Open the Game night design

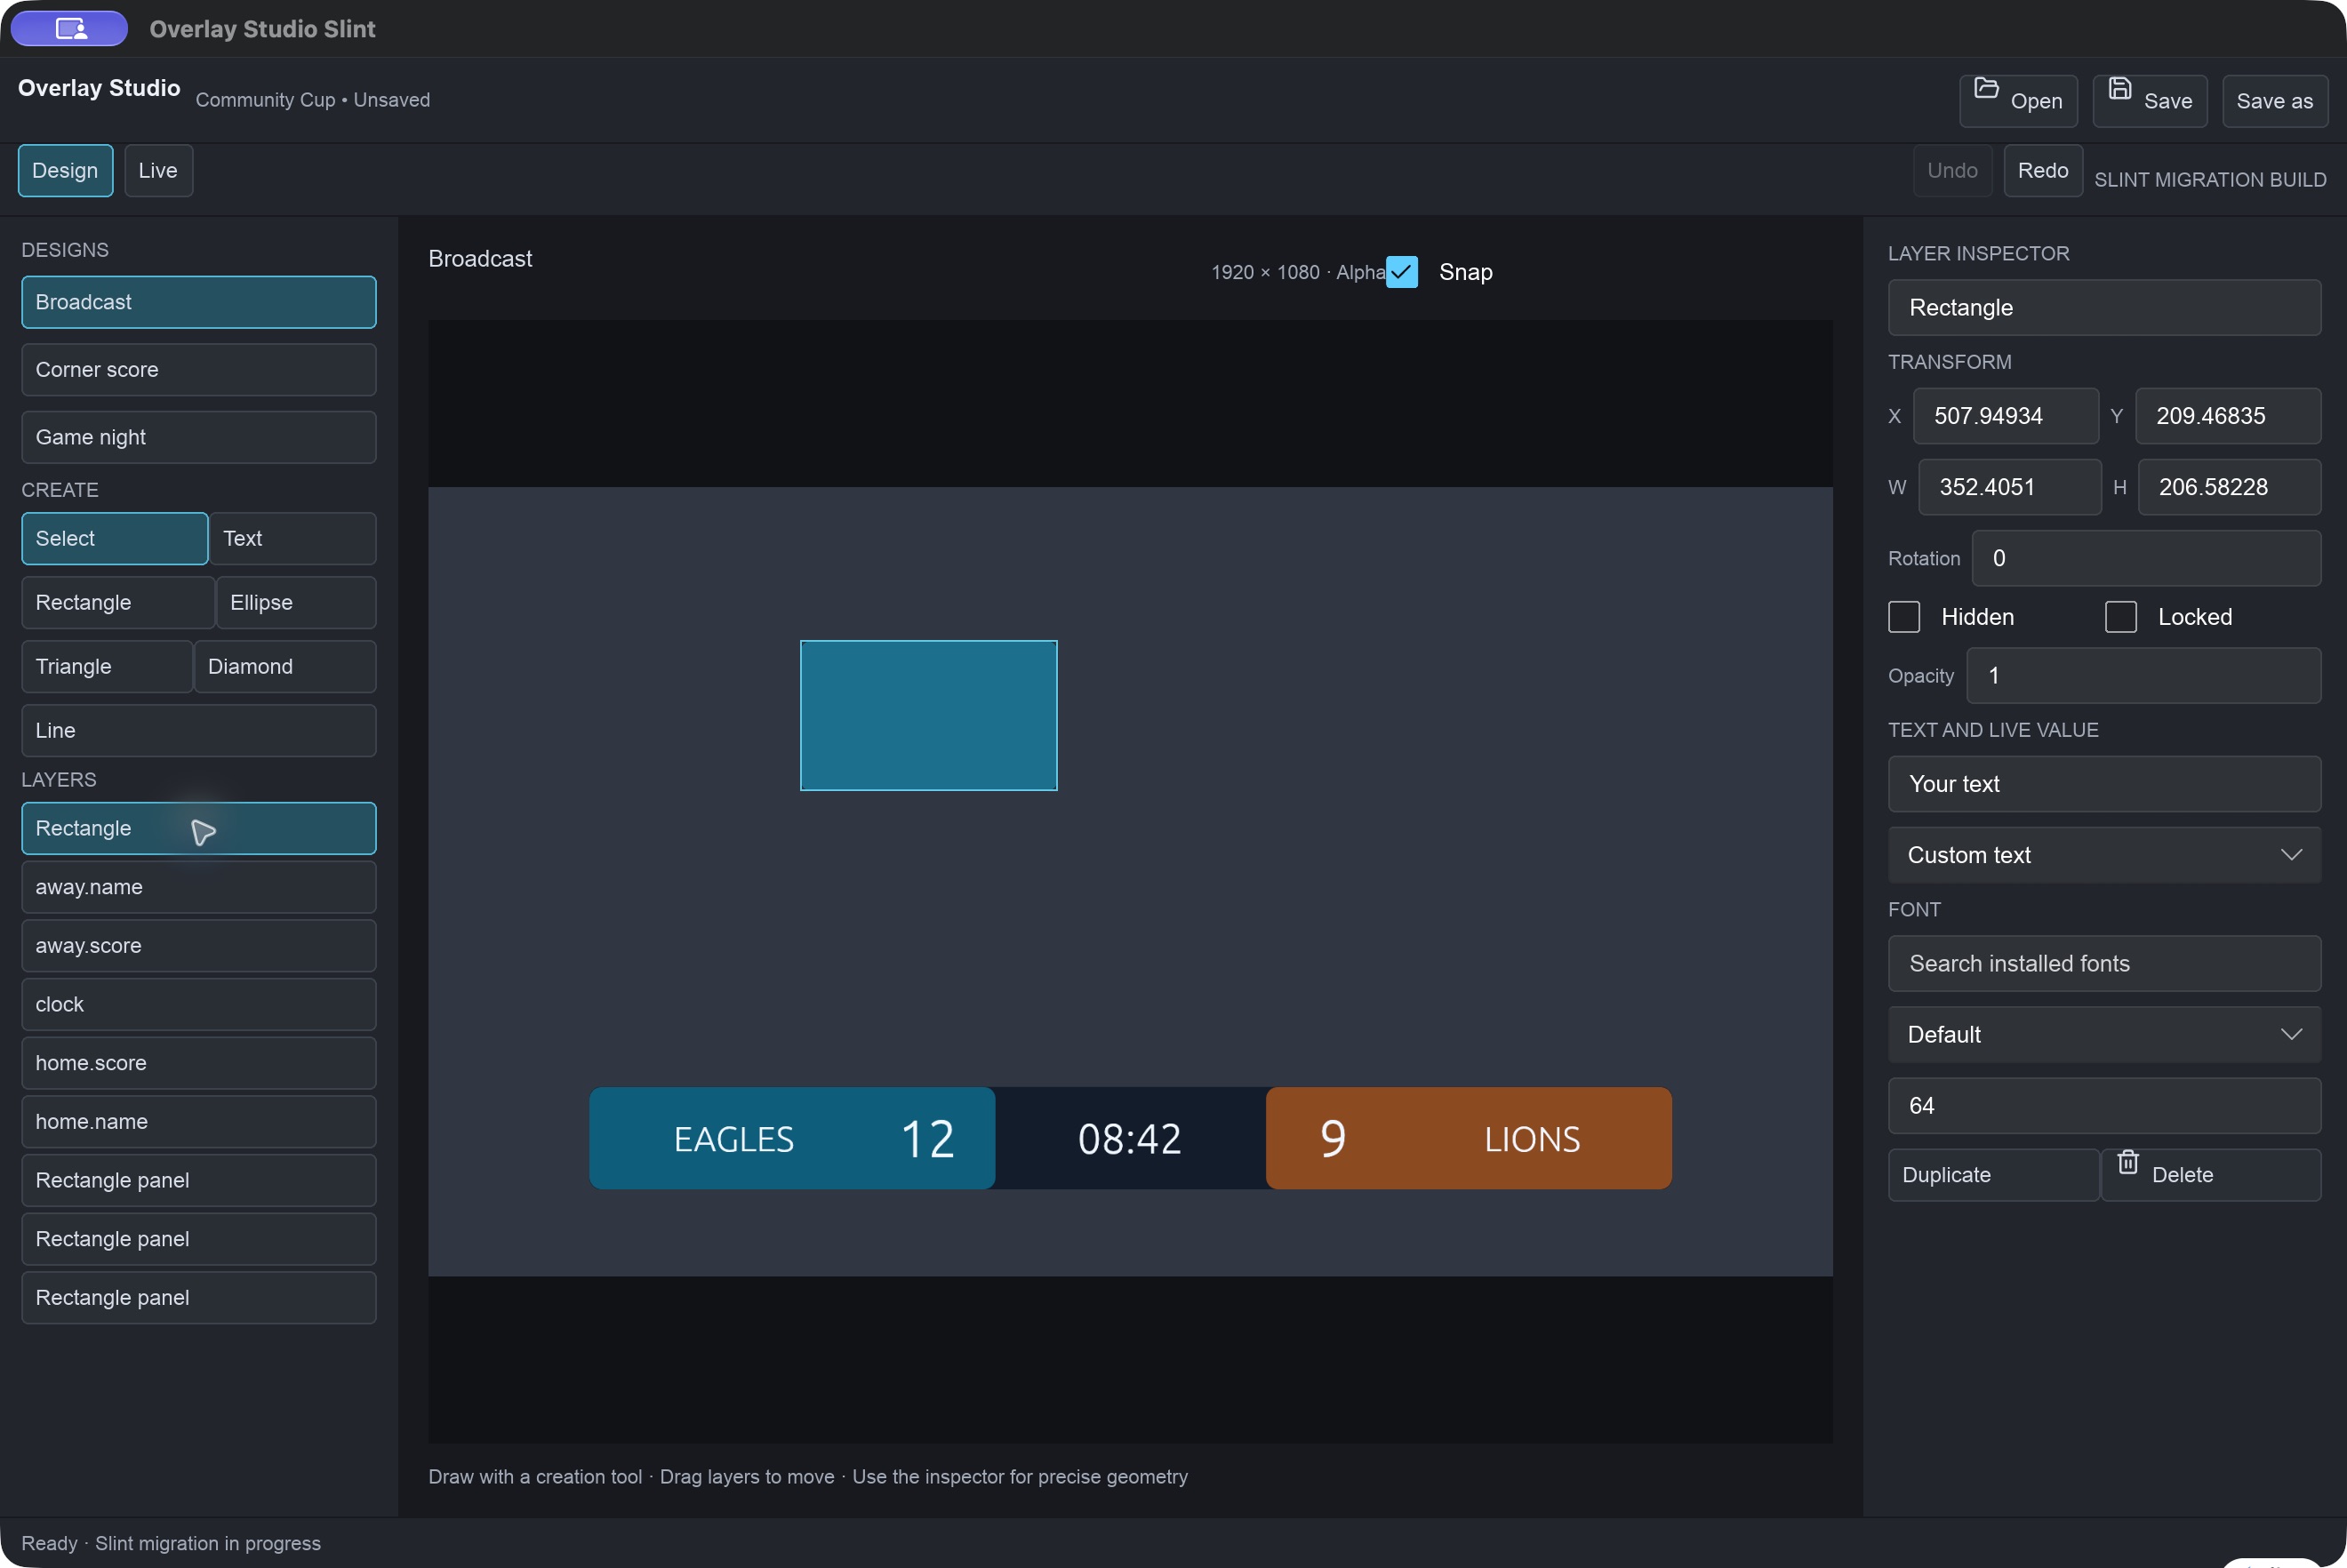point(199,437)
